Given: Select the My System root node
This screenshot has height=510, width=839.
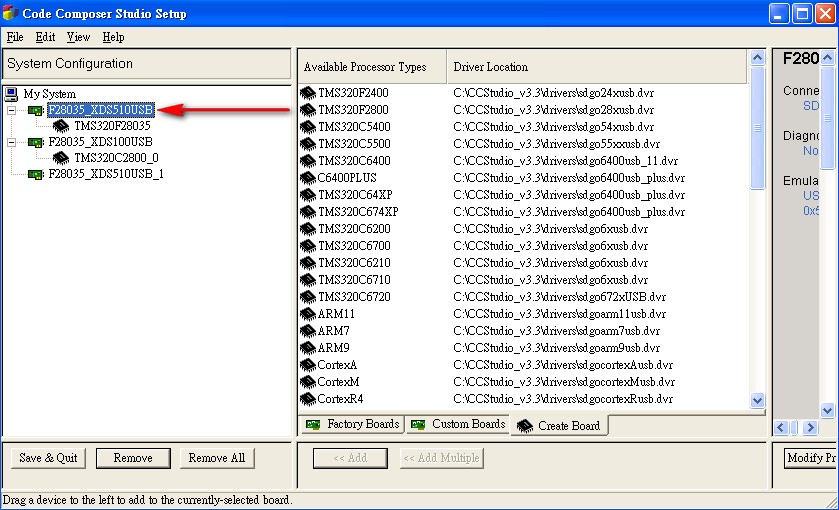Looking at the screenshot, I should coord(49,94).
